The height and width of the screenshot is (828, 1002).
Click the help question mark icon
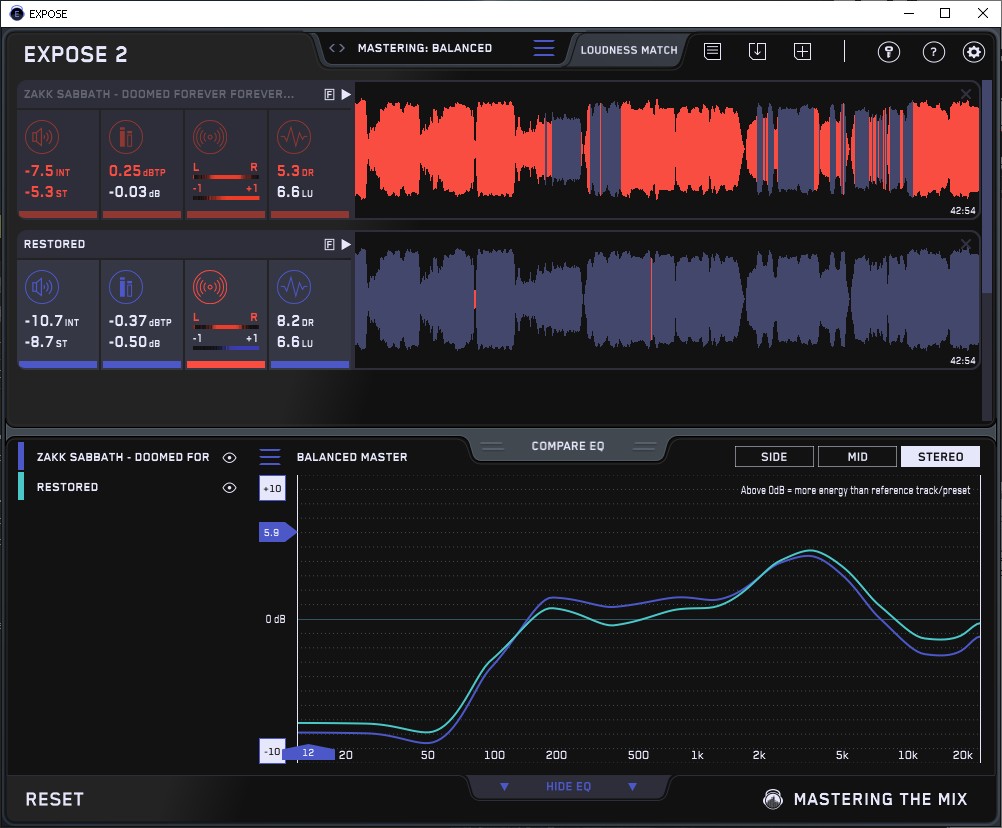(933, 52)
